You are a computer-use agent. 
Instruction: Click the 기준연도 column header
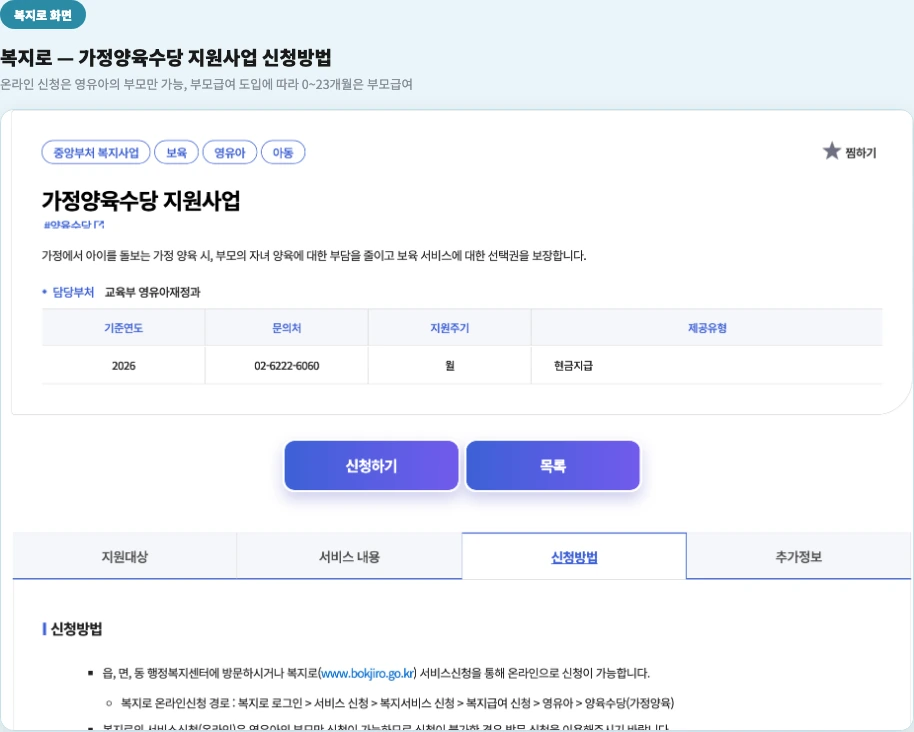pos(124,328)
